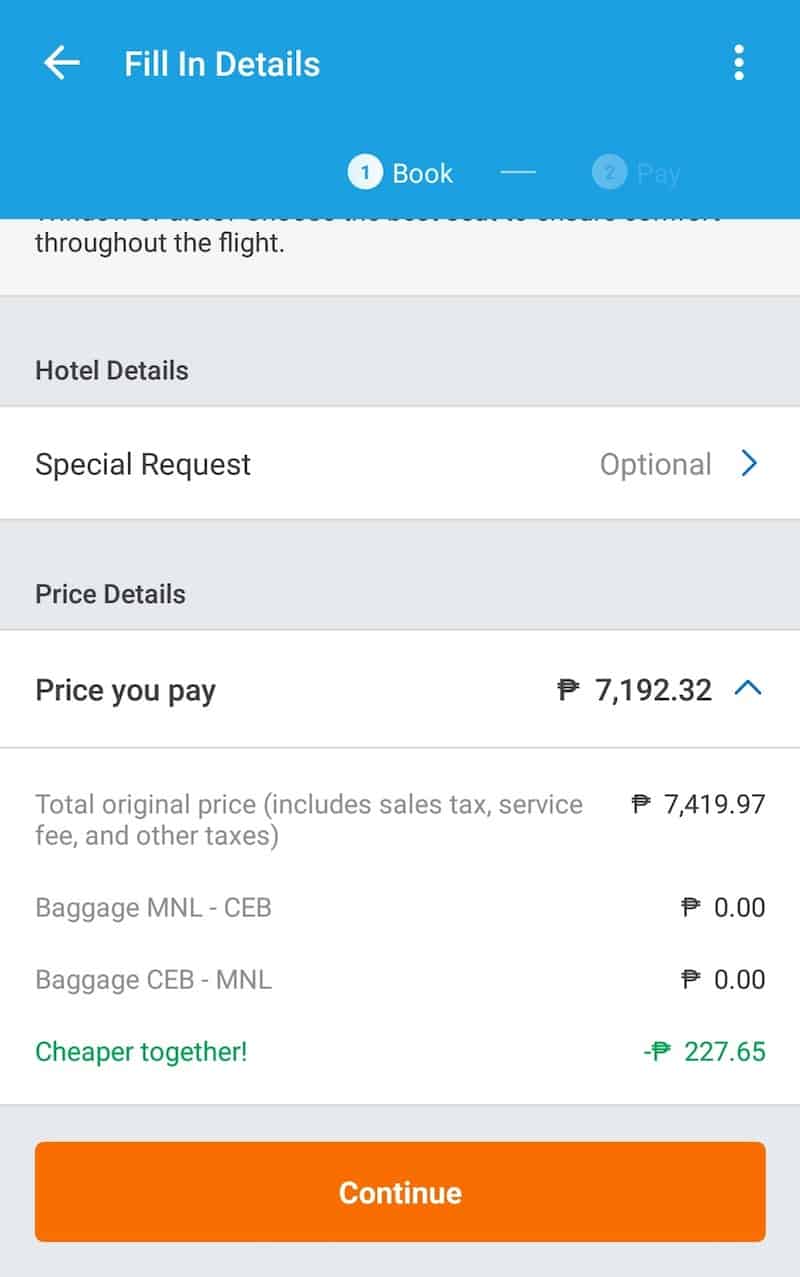
Task: Select the Baggage MNL - CEB line
Action: pyautogui.click(x=153, y=908)
